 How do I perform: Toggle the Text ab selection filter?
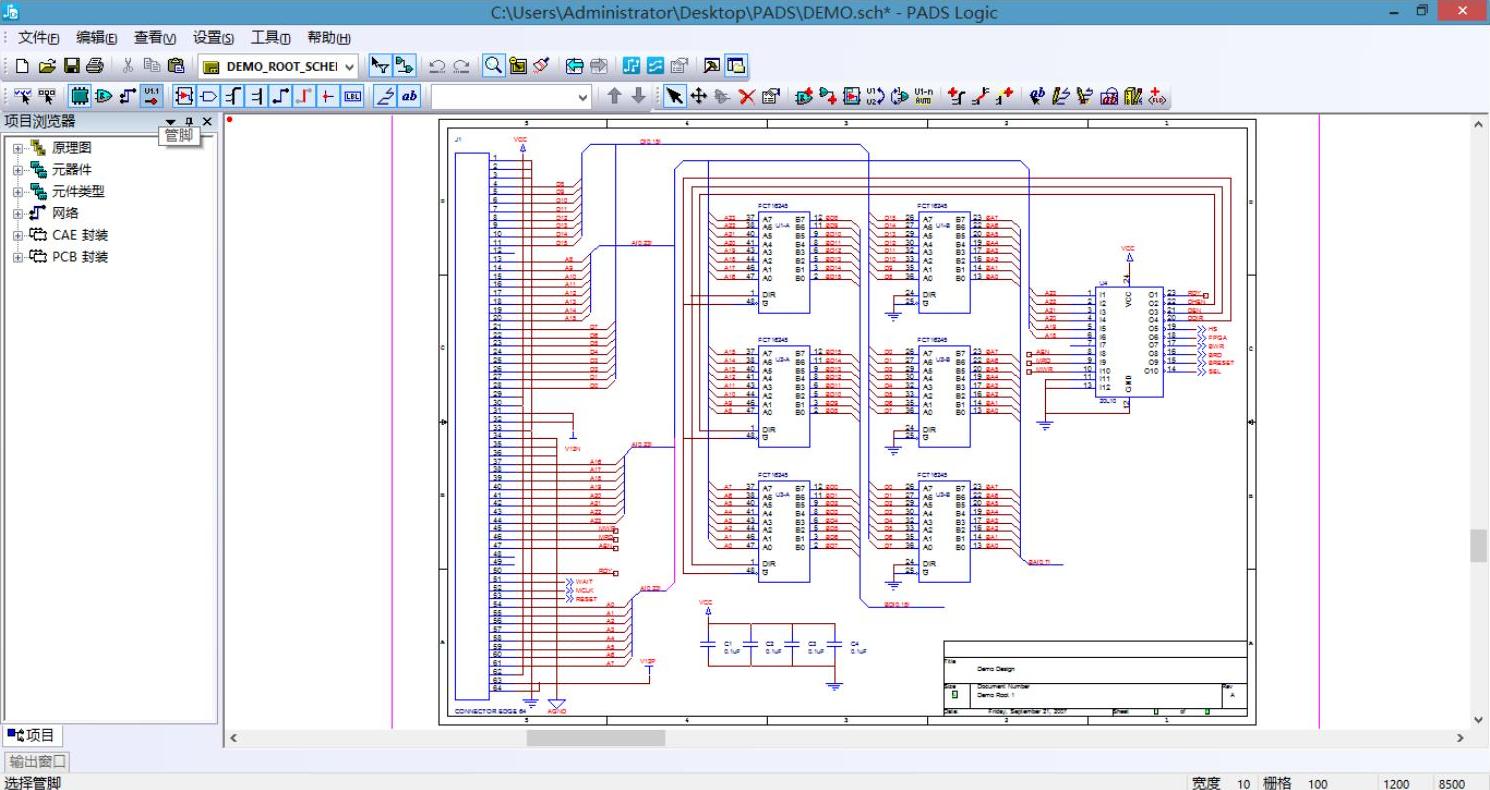coord(409,96)
